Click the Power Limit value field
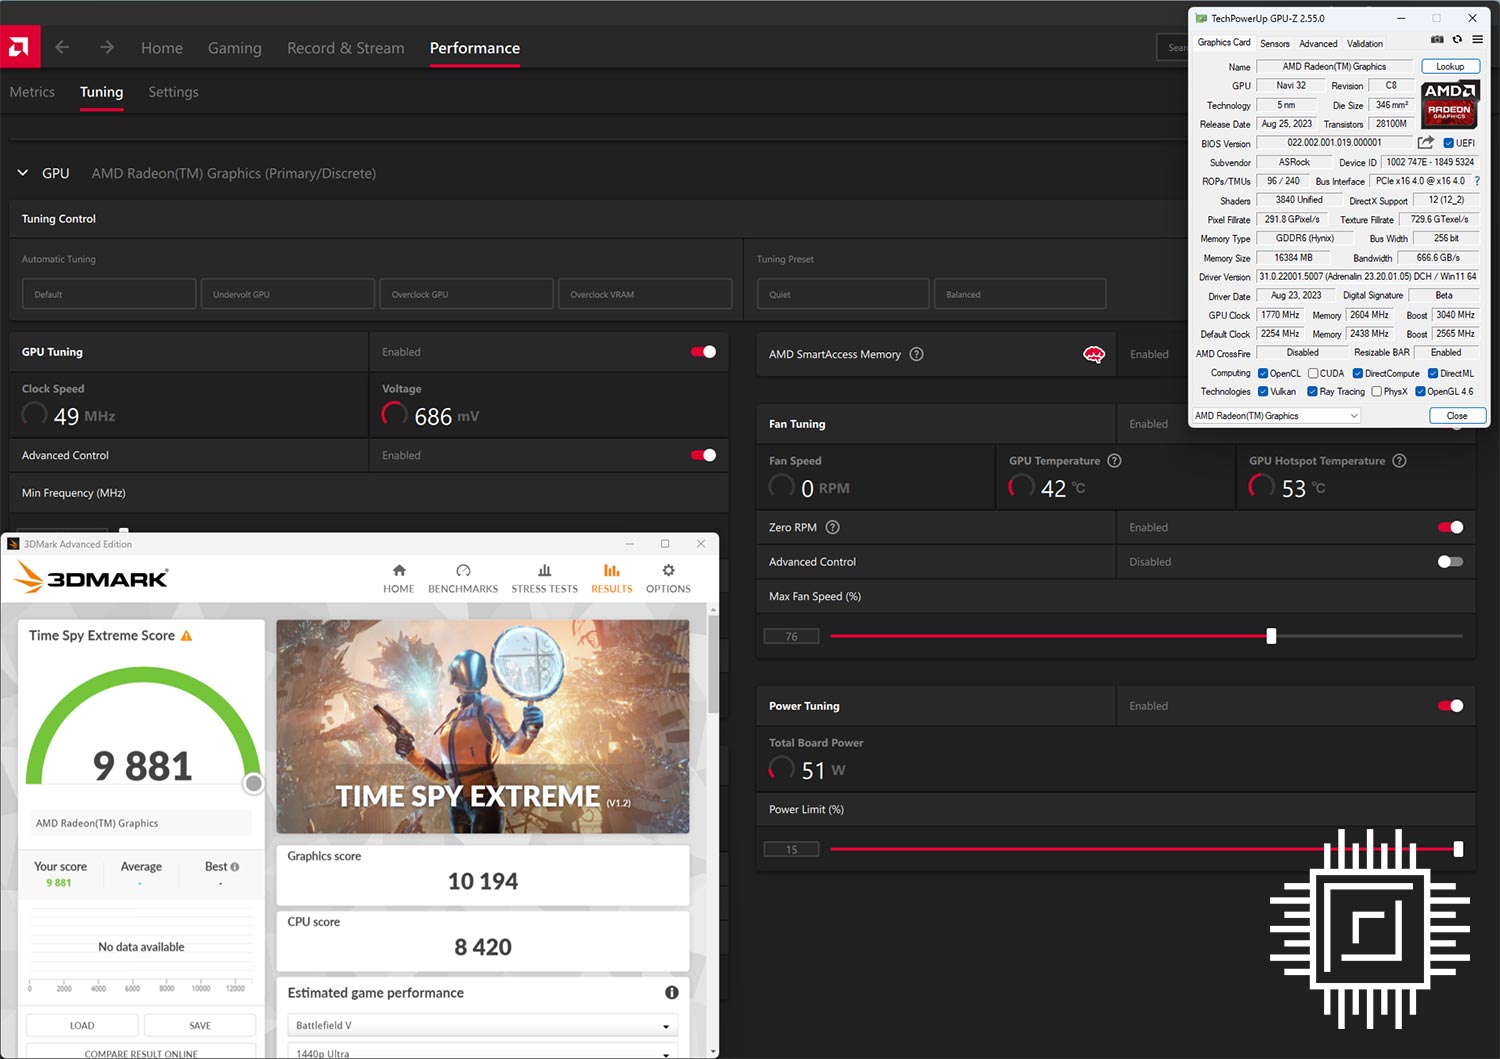 coord(791,849)
